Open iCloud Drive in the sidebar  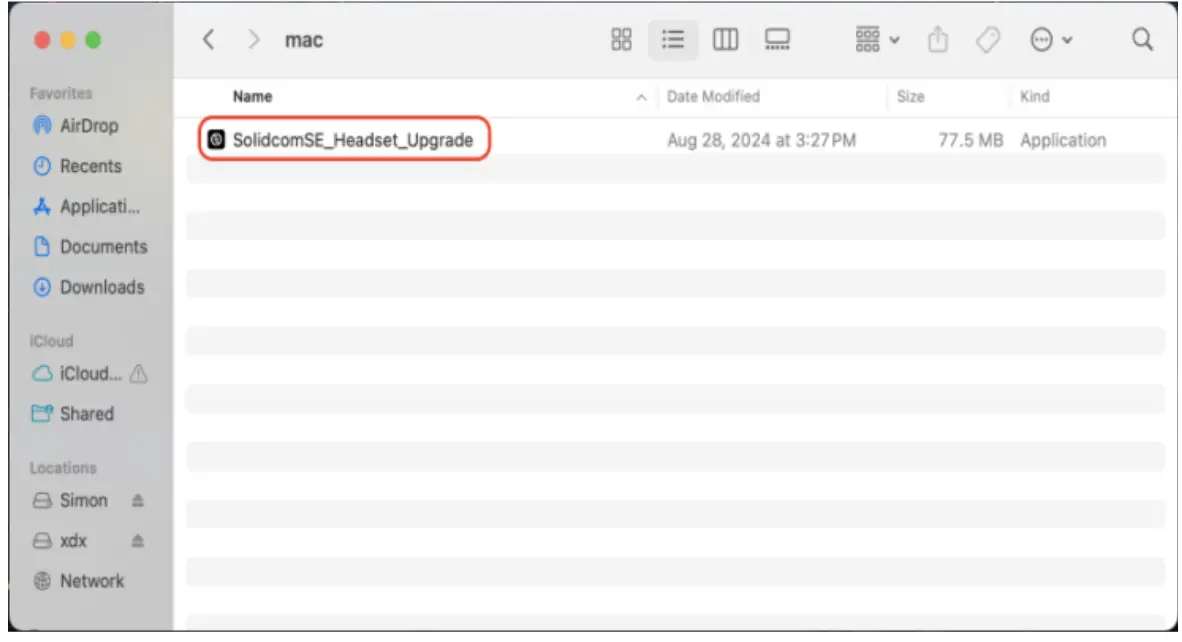(76, 374)
